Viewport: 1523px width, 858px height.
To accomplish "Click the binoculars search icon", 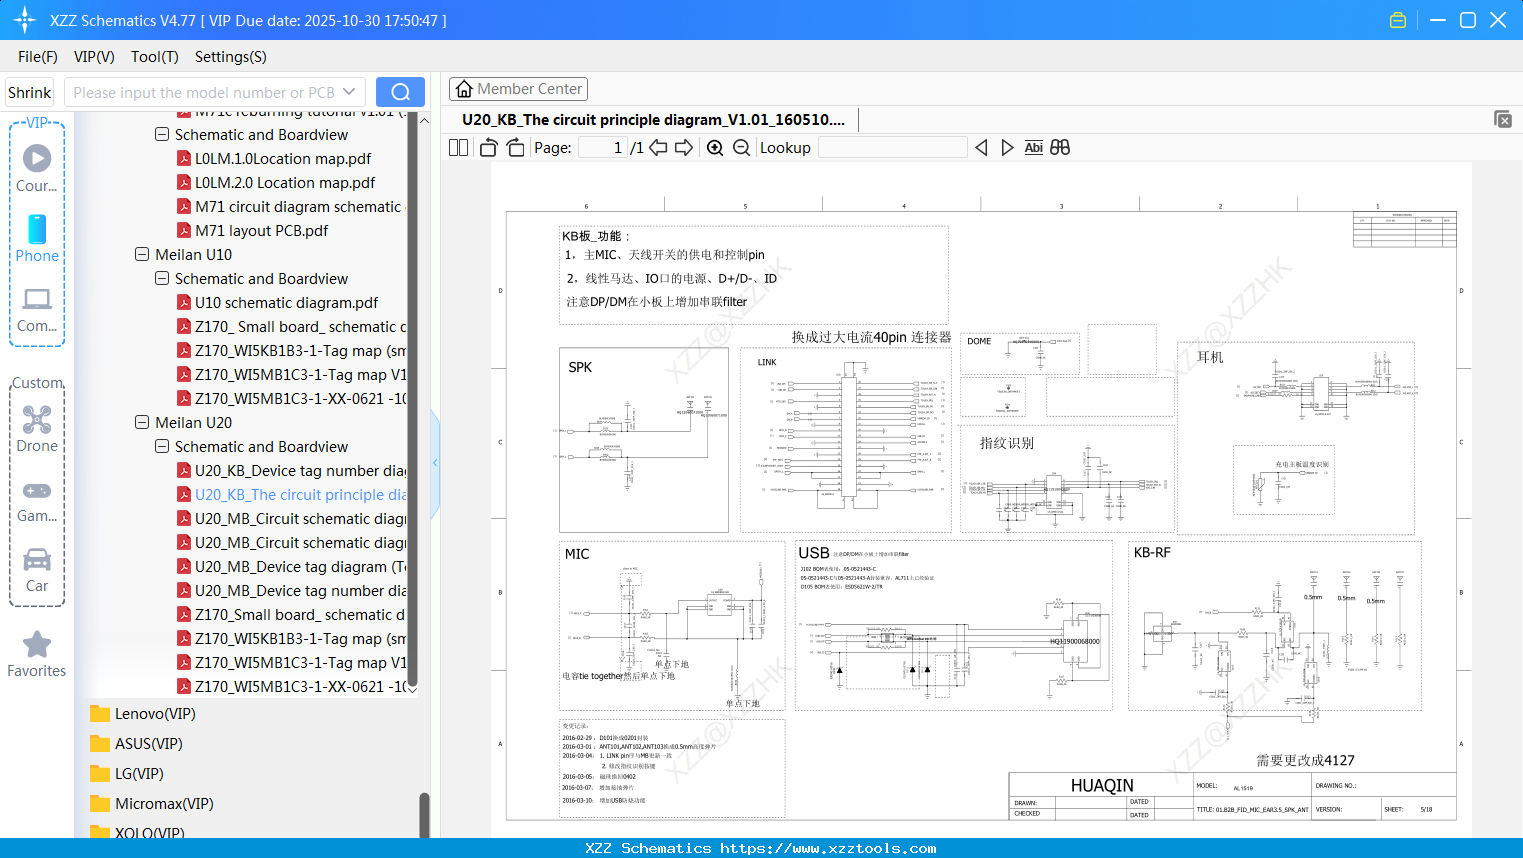I will pos(1060,147).
